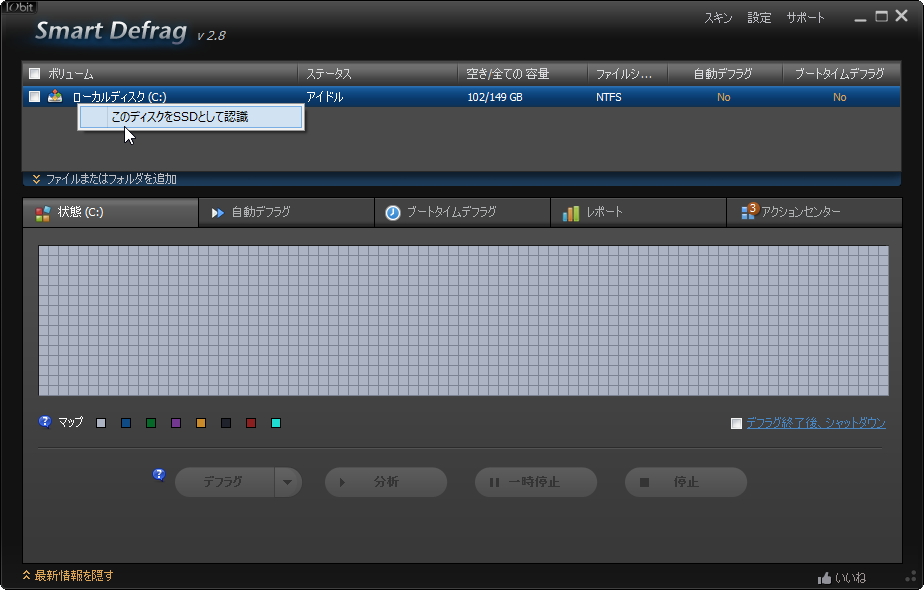Click the bar chart icon on the report tab
This screenshot has height=590, width=924.
click(x=570, y=213)
